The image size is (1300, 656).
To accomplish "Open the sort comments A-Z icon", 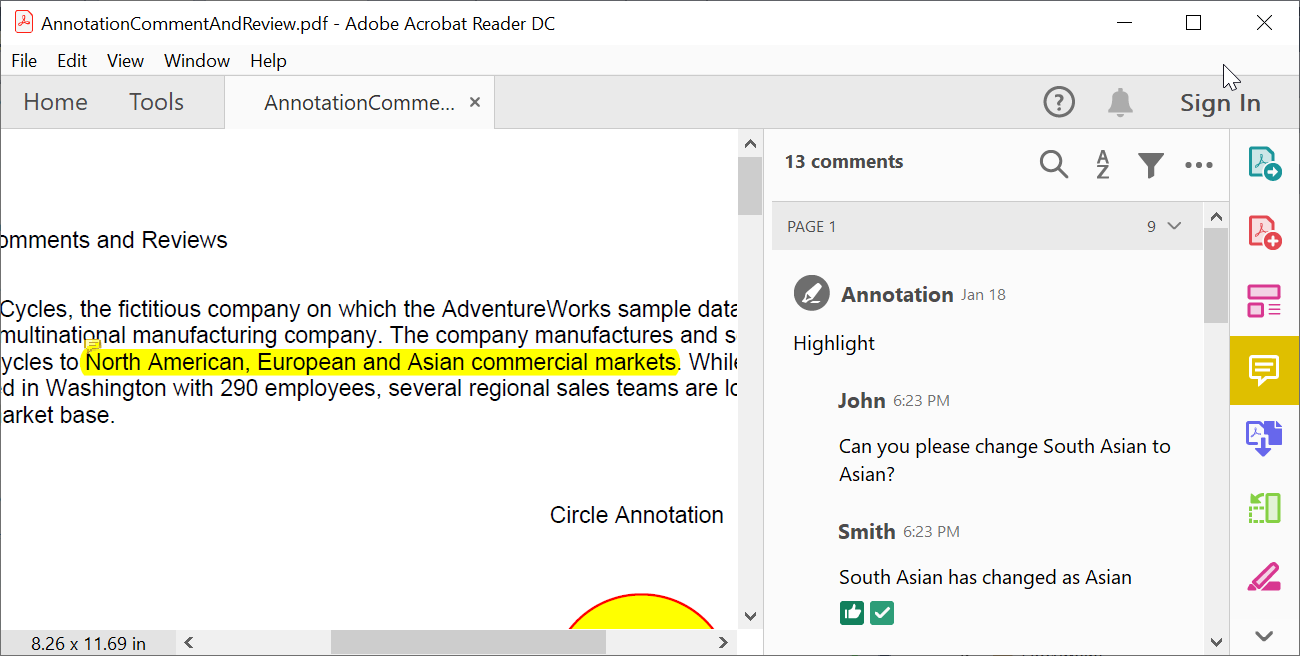I will pos(1102,164).
